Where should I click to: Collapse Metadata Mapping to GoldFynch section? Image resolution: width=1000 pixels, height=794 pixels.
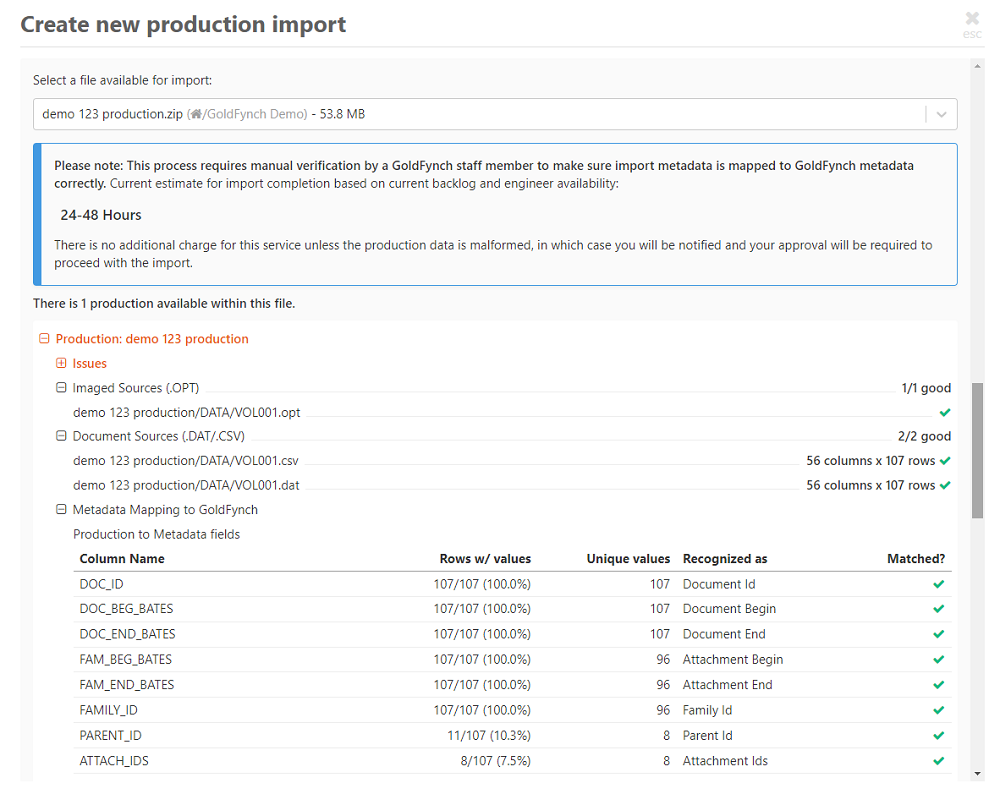(x=61, y=510)
